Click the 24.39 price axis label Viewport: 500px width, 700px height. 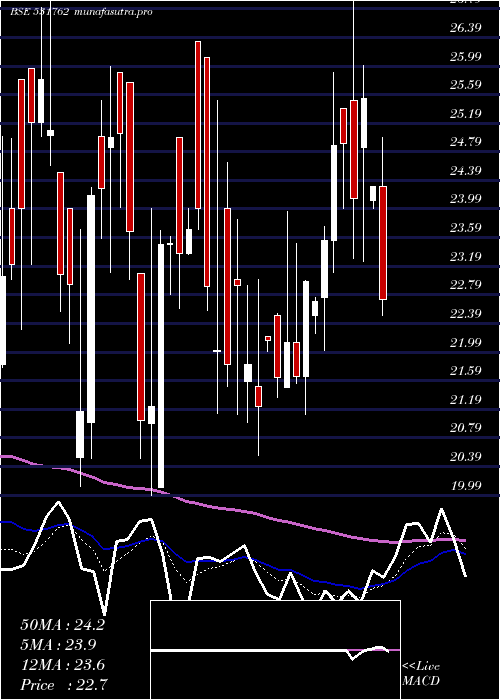[x=466, y=171]
